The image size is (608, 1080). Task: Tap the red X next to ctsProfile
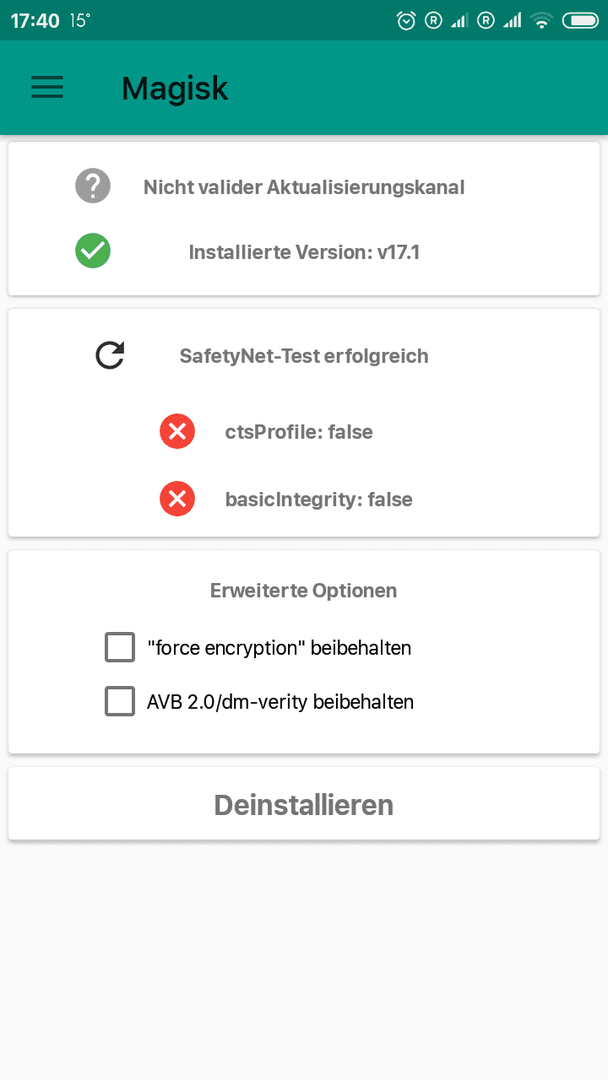tap(177, 432)
